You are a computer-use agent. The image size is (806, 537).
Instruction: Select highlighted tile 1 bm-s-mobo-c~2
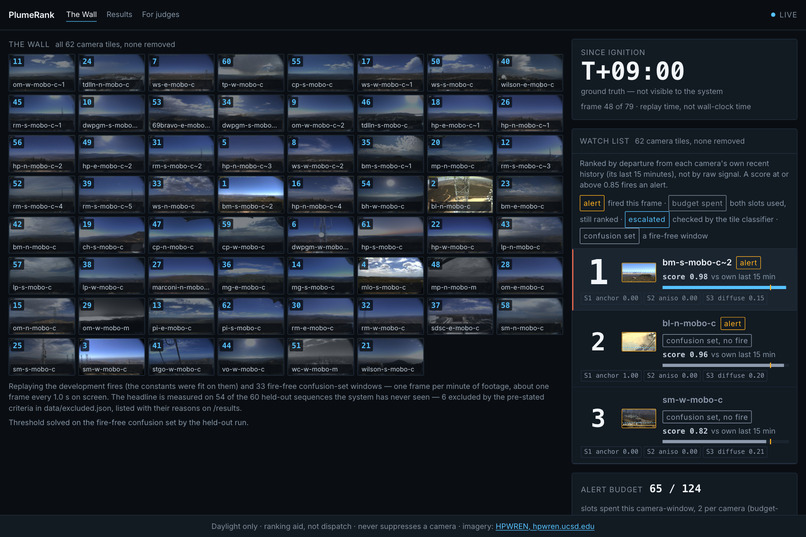click(251, 194)
